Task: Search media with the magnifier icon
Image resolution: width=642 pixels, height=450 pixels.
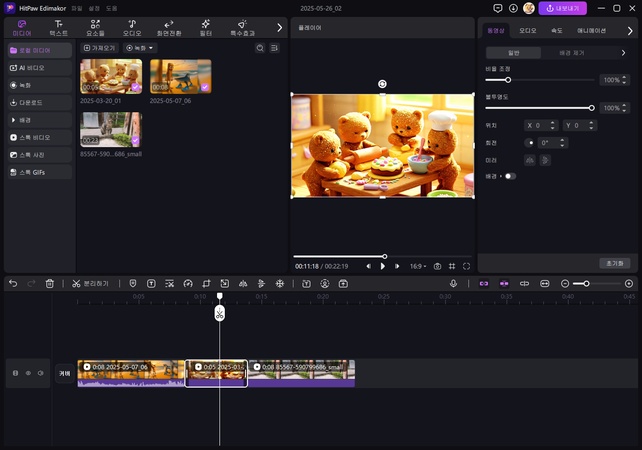Action: (x=260, y=48)
